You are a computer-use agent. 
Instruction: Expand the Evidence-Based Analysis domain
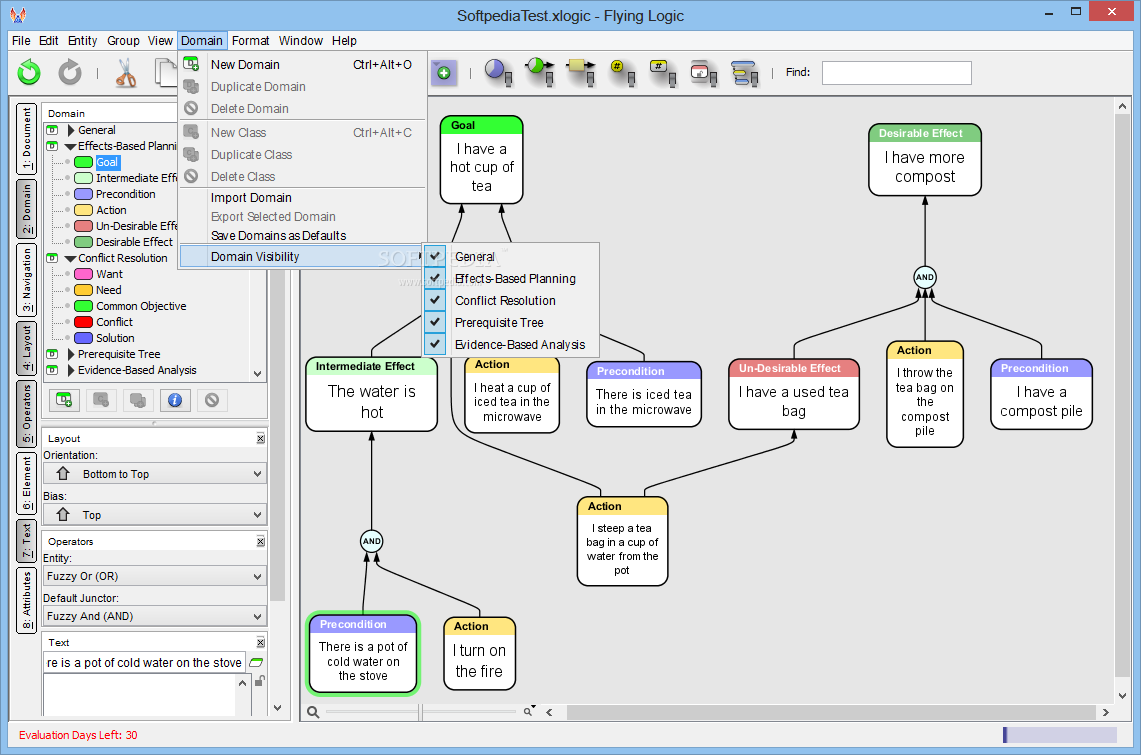pos(71,370)
